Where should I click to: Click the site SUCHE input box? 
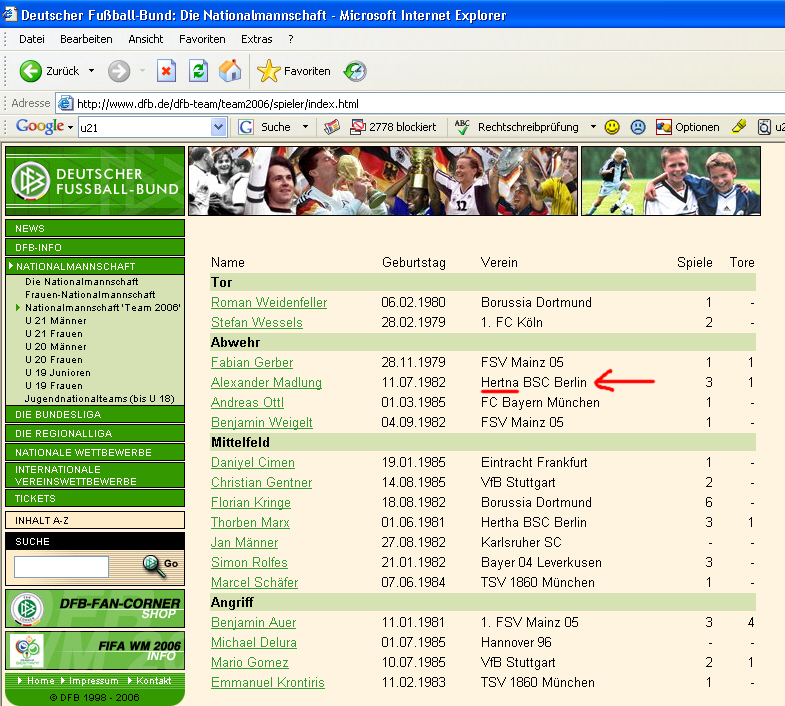tap(61, 566)
